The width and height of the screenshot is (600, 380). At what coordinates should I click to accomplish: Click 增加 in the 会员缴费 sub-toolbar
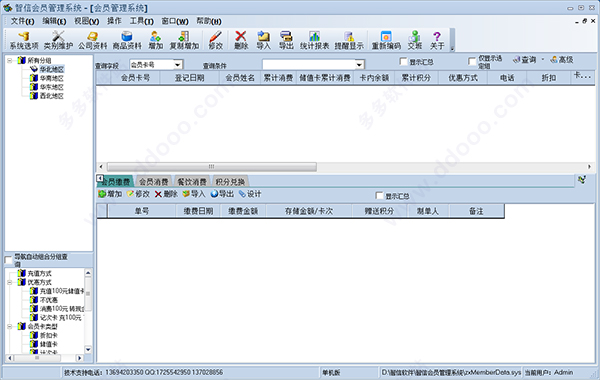110,194
